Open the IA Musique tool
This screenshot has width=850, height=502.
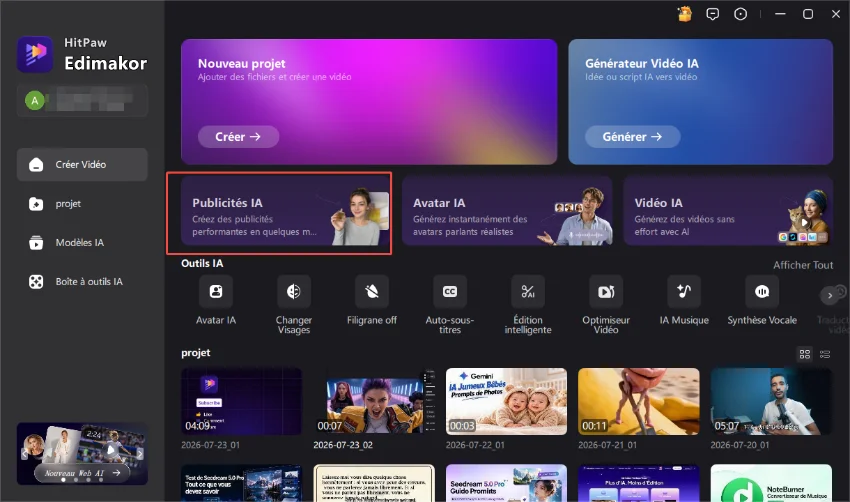click(684, 292)
